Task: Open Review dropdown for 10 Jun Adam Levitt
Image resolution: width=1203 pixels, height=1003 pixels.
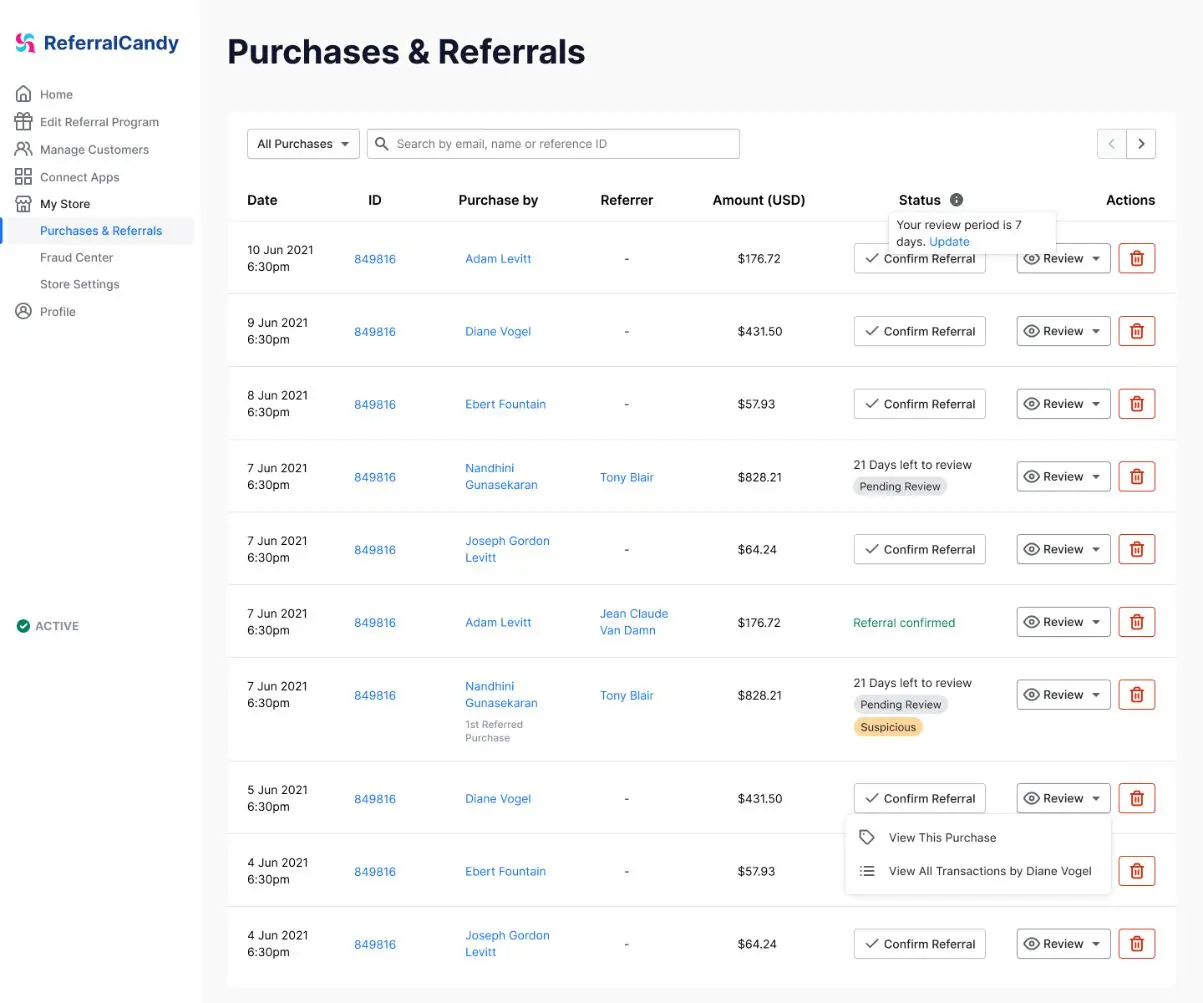Action: click(x=1064, y=258)
